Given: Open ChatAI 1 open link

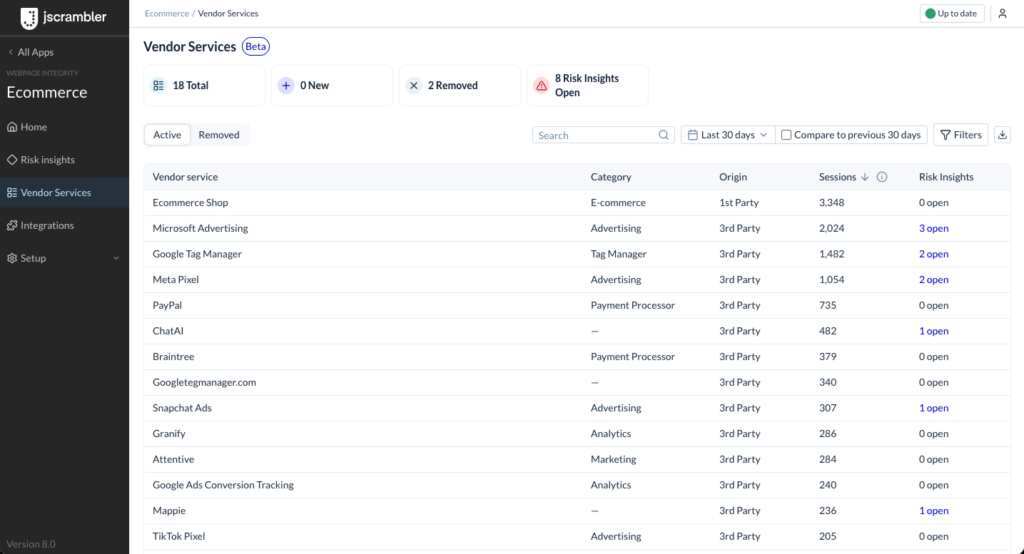Looking at the screenshot, I should 933,331.
